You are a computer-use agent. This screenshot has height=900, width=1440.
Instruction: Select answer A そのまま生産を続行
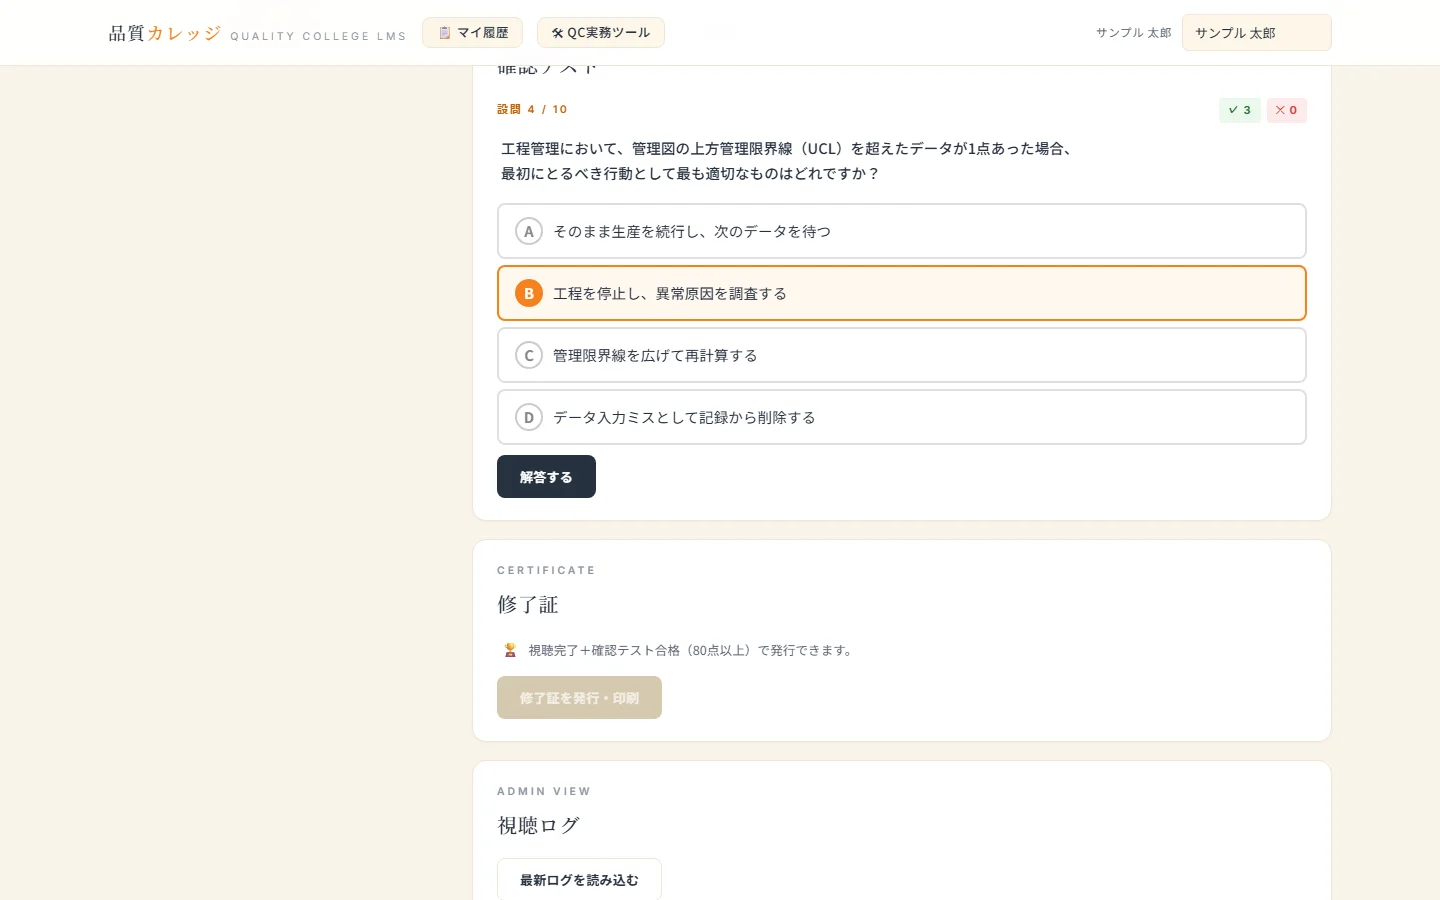901,231
